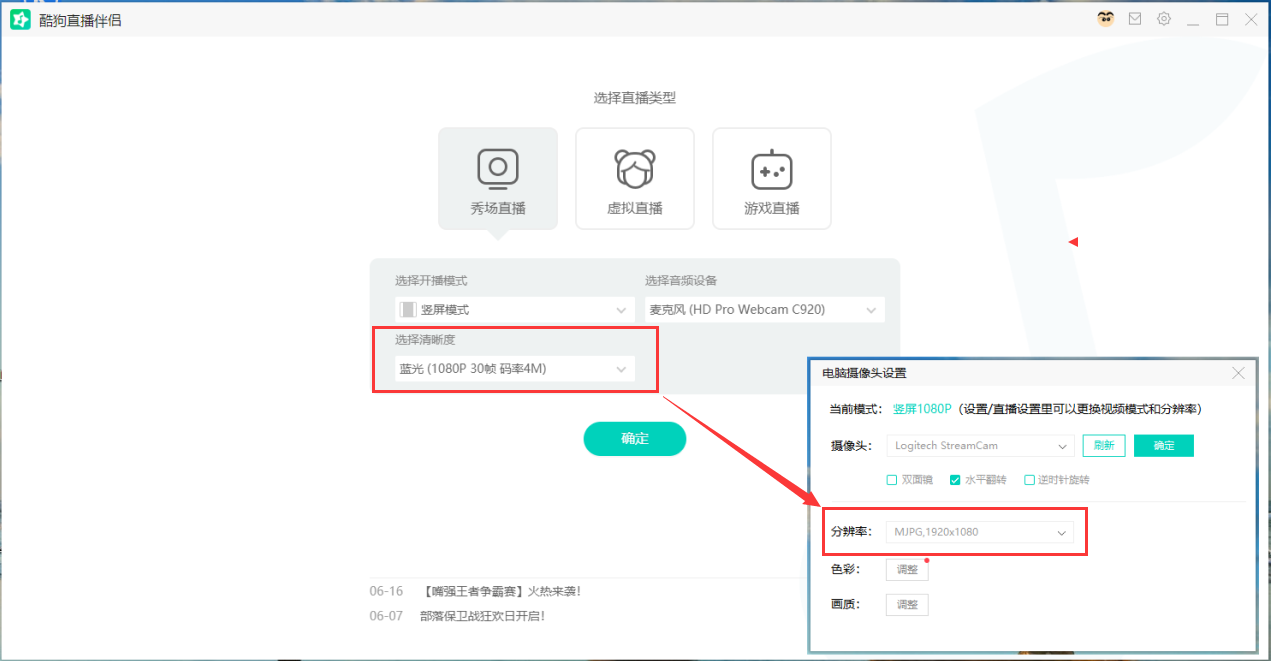Select the 秀场直播 camera icon
Viewport: 1271px width, 661px height.
497,168
